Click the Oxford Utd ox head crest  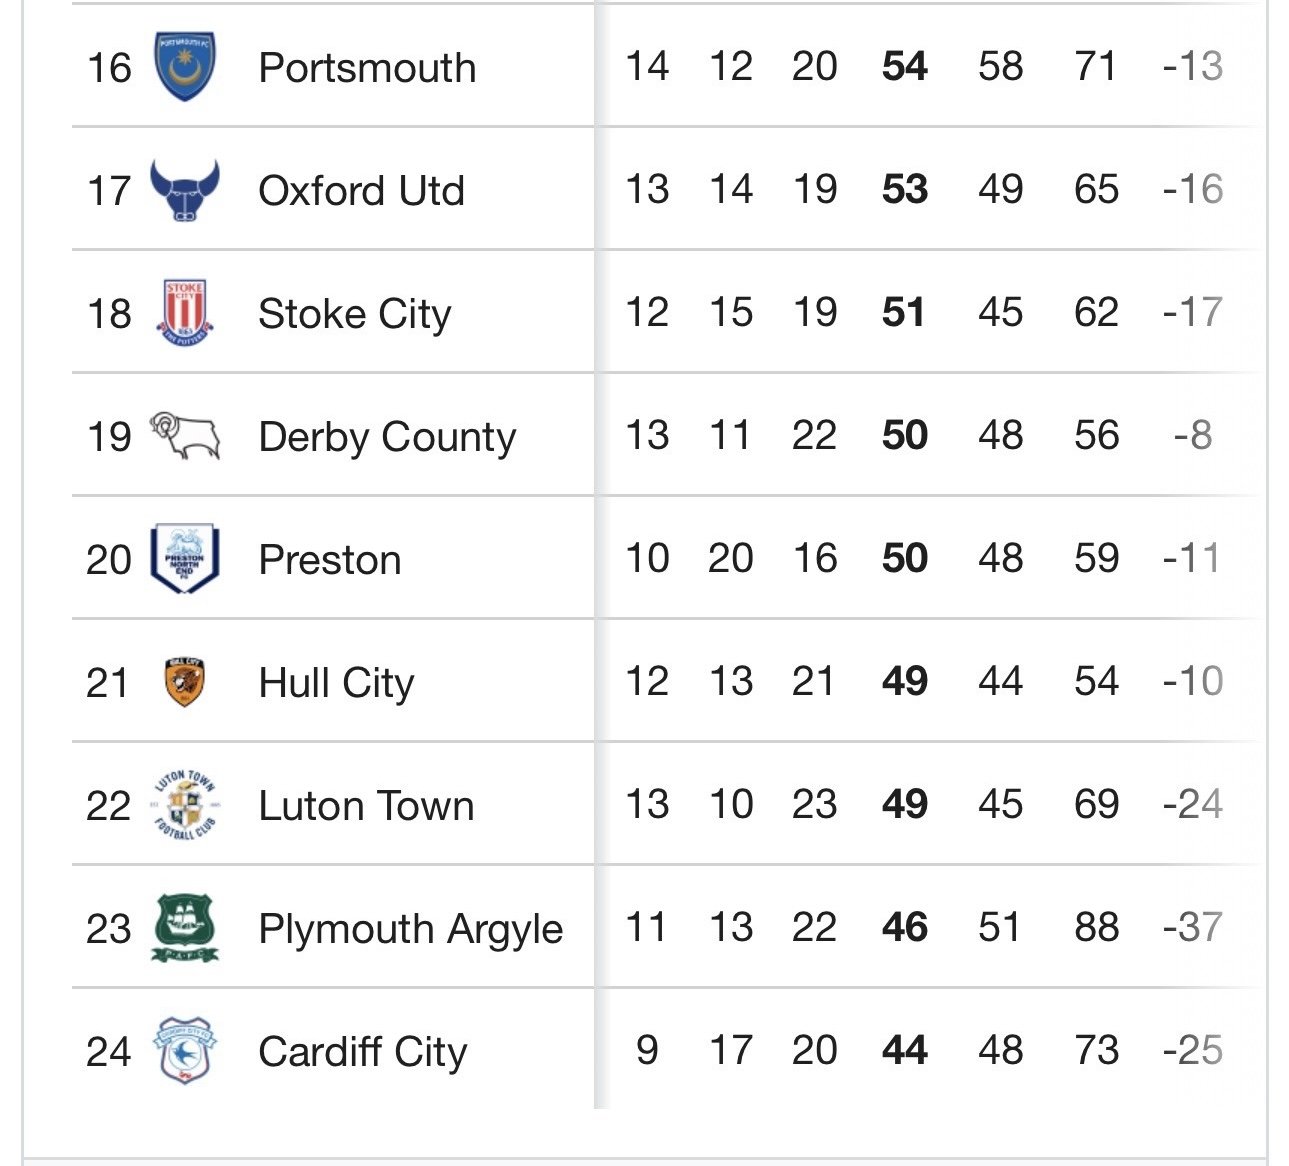185,190
